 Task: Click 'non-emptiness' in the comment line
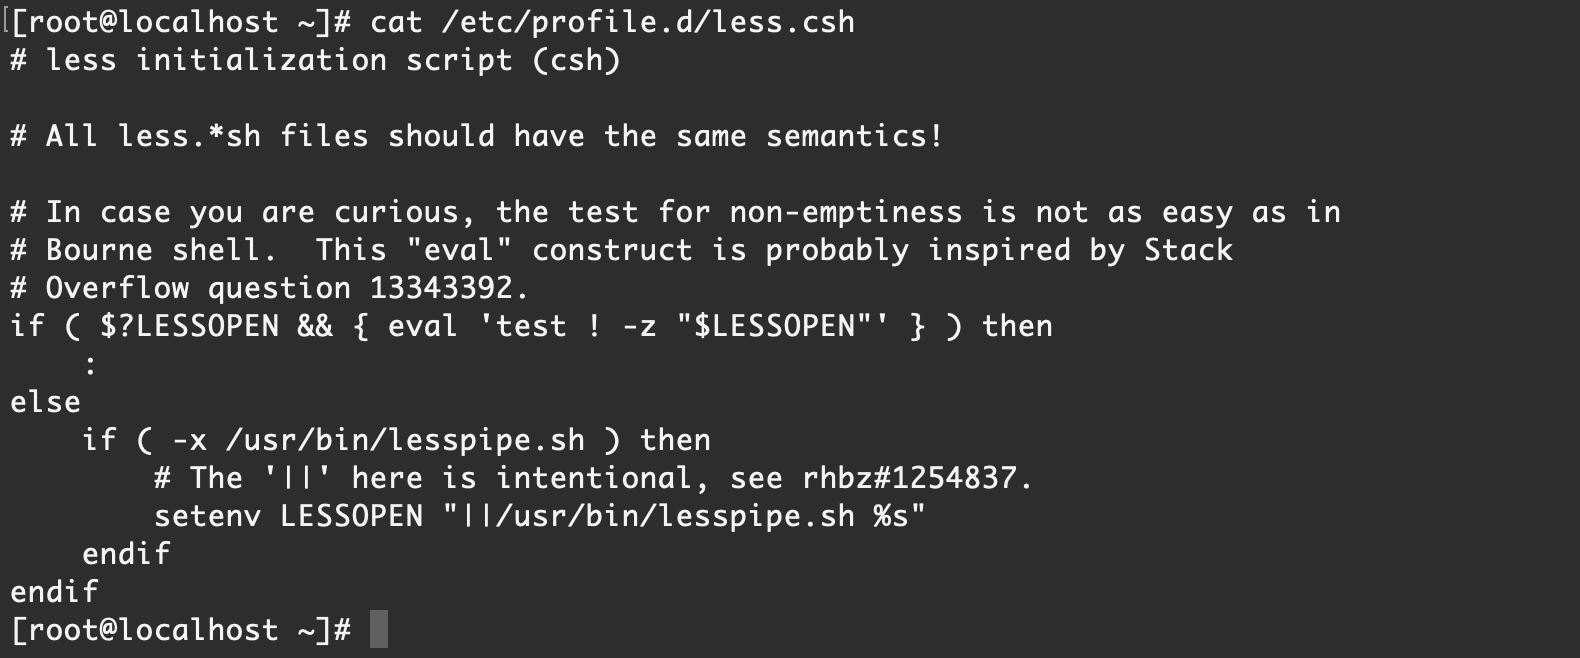(846, 212)
